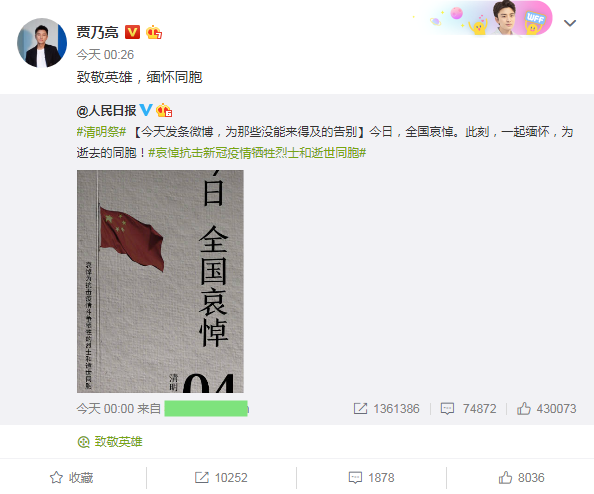The width and height of the screenshot is (594, 494).
Task: Open the #清明祭# hashtag topic
Action: (101, 132)
